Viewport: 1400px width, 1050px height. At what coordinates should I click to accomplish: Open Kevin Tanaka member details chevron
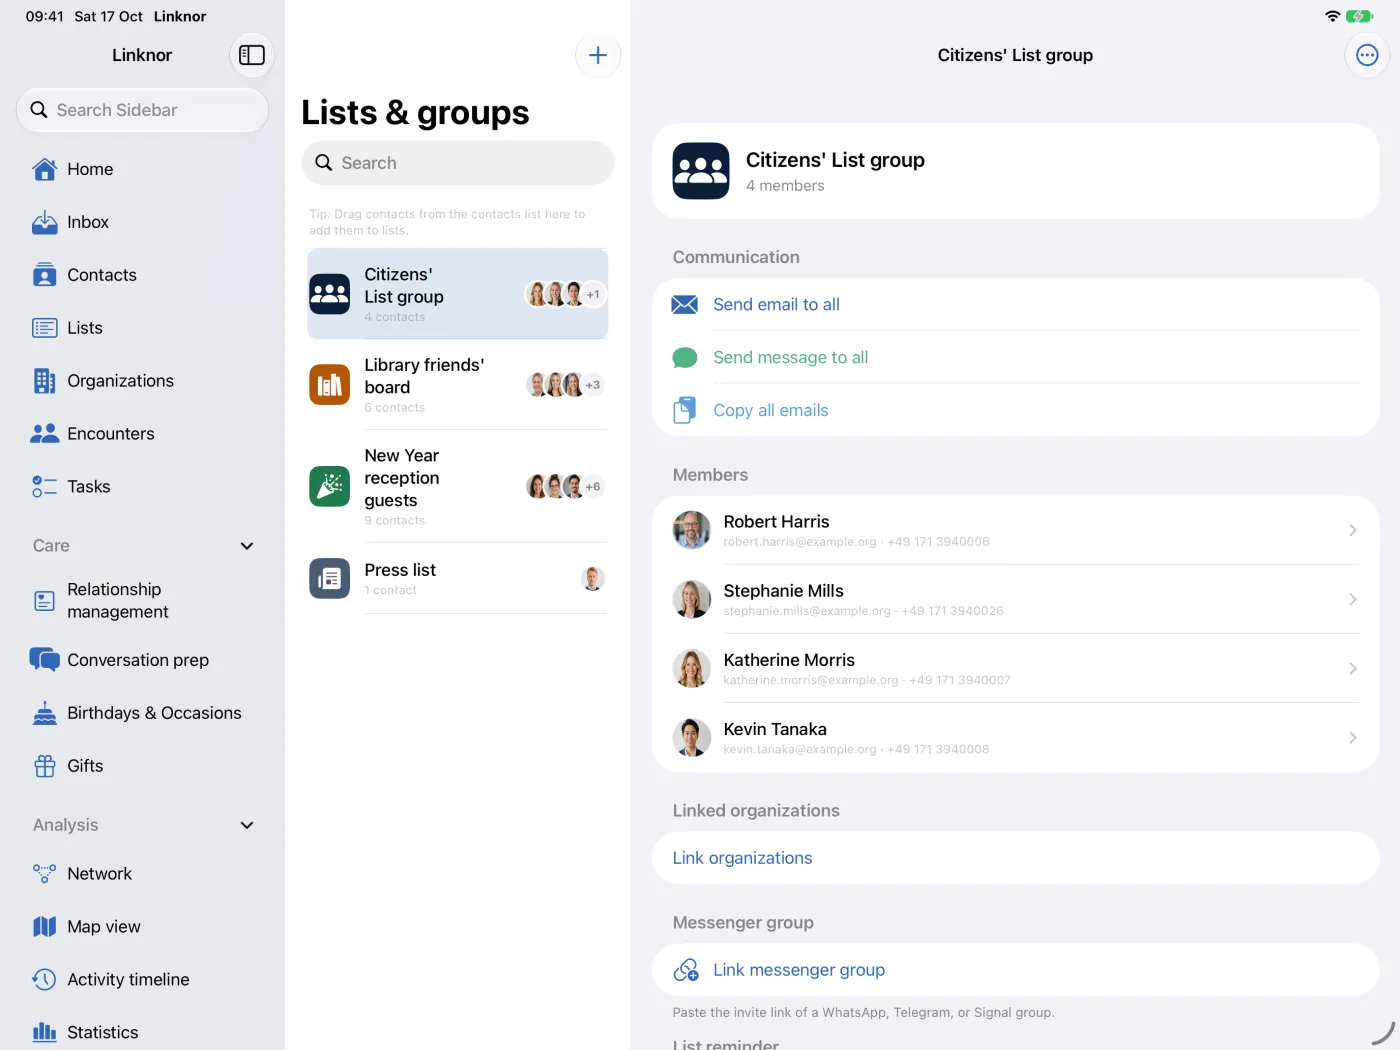coord(1352,738)
